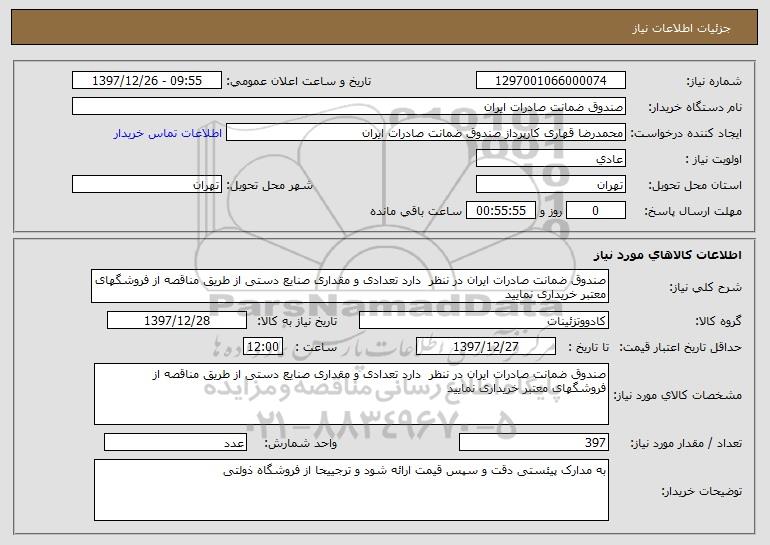Select the delivery city field next to شهر محل تحویل

pyautogui.click(x=147, y=185)
